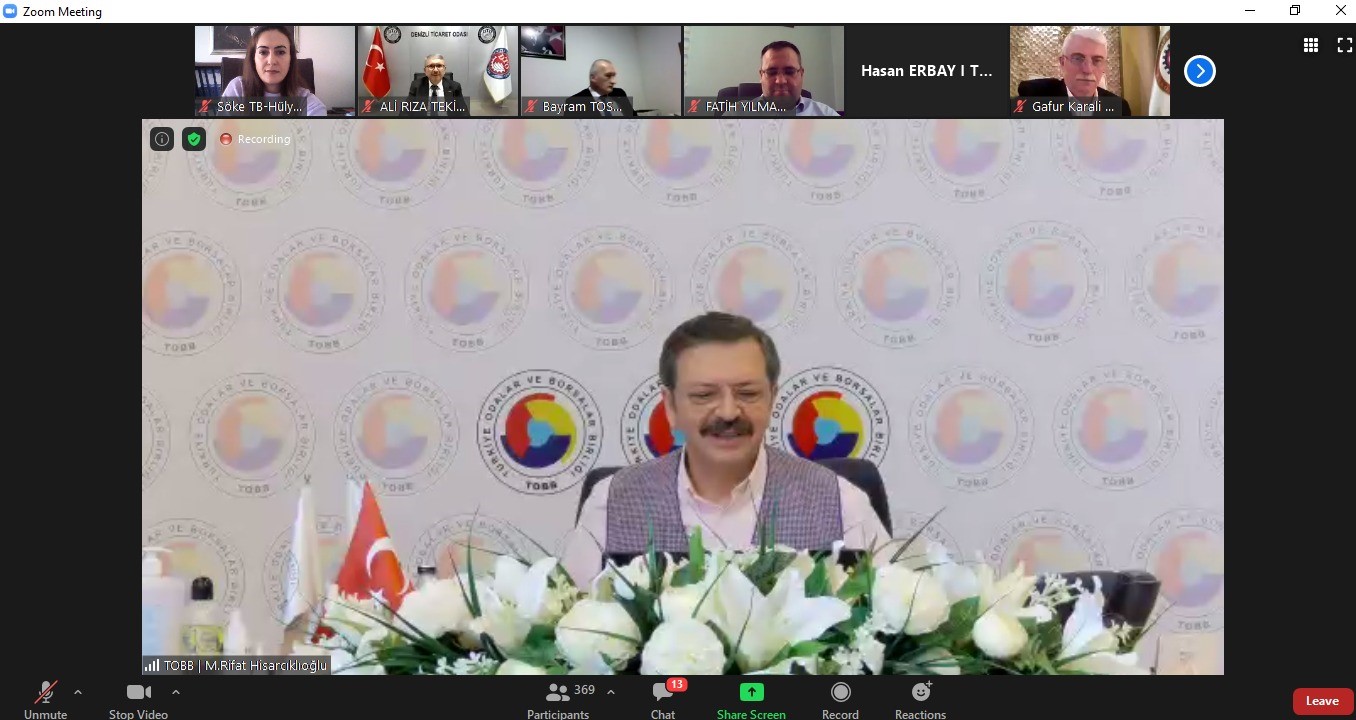This screenshot has height=720, width=1356.
Task: Select ALİ RIZA TEKİ participant thumbnail
Action: pos(438,71)
